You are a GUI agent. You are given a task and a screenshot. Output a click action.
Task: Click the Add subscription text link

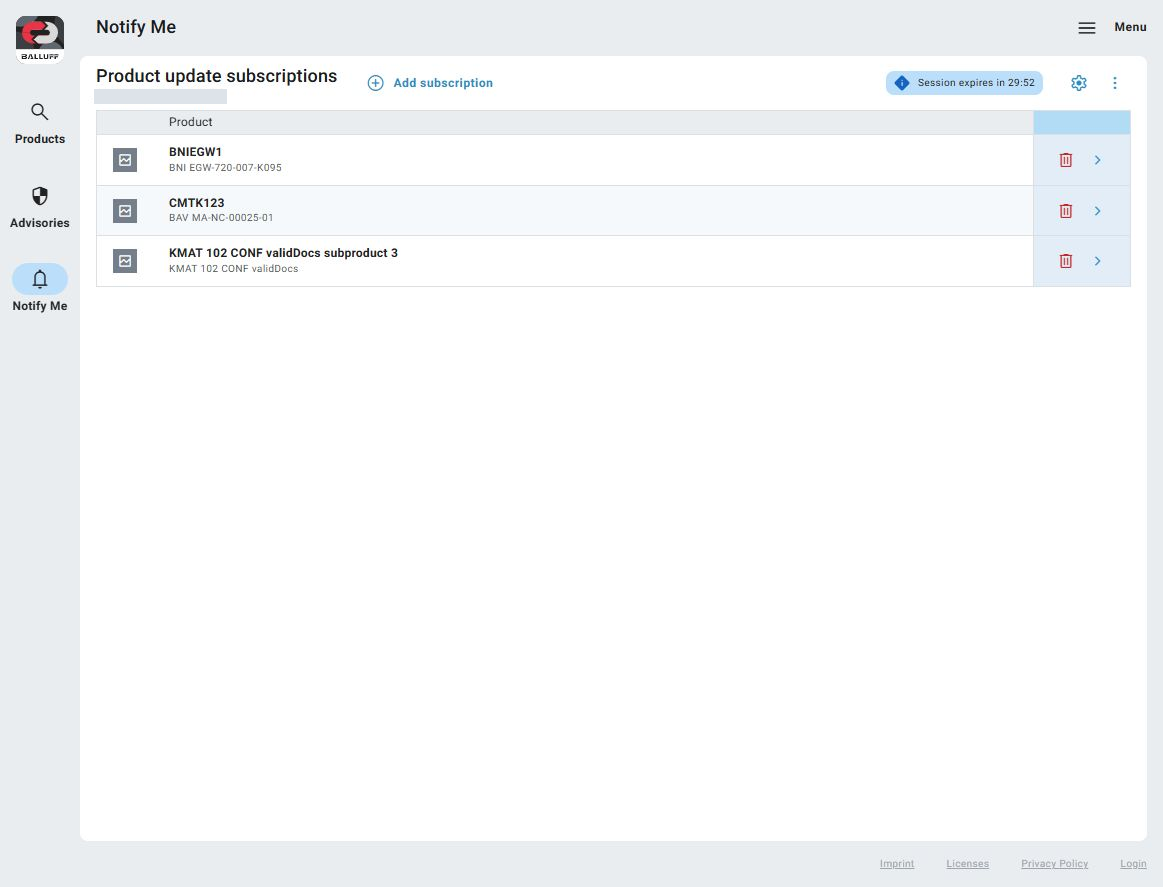tap(443, 83)
